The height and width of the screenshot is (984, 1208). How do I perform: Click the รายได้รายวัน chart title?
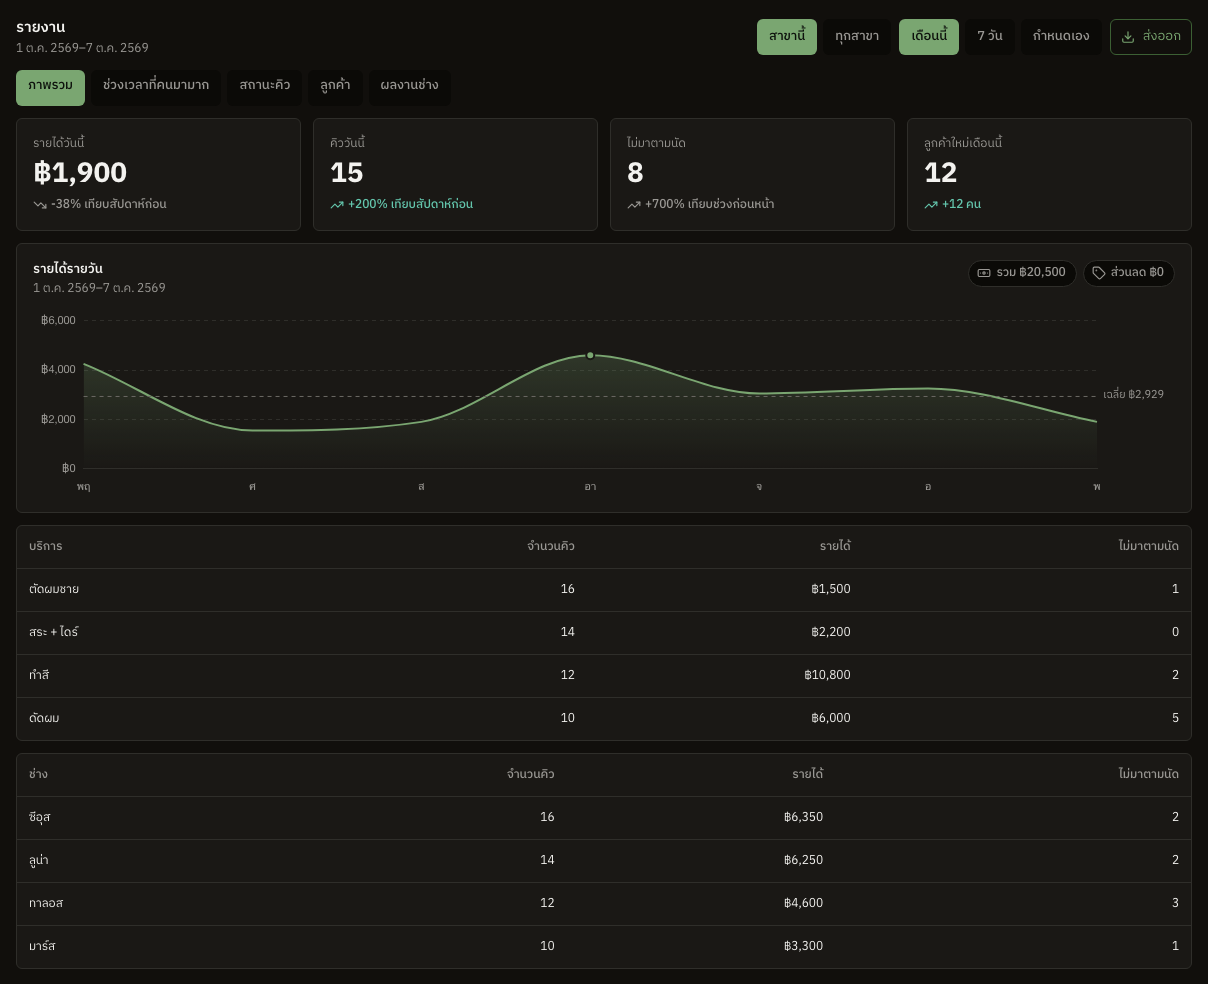tap(68, 269)
